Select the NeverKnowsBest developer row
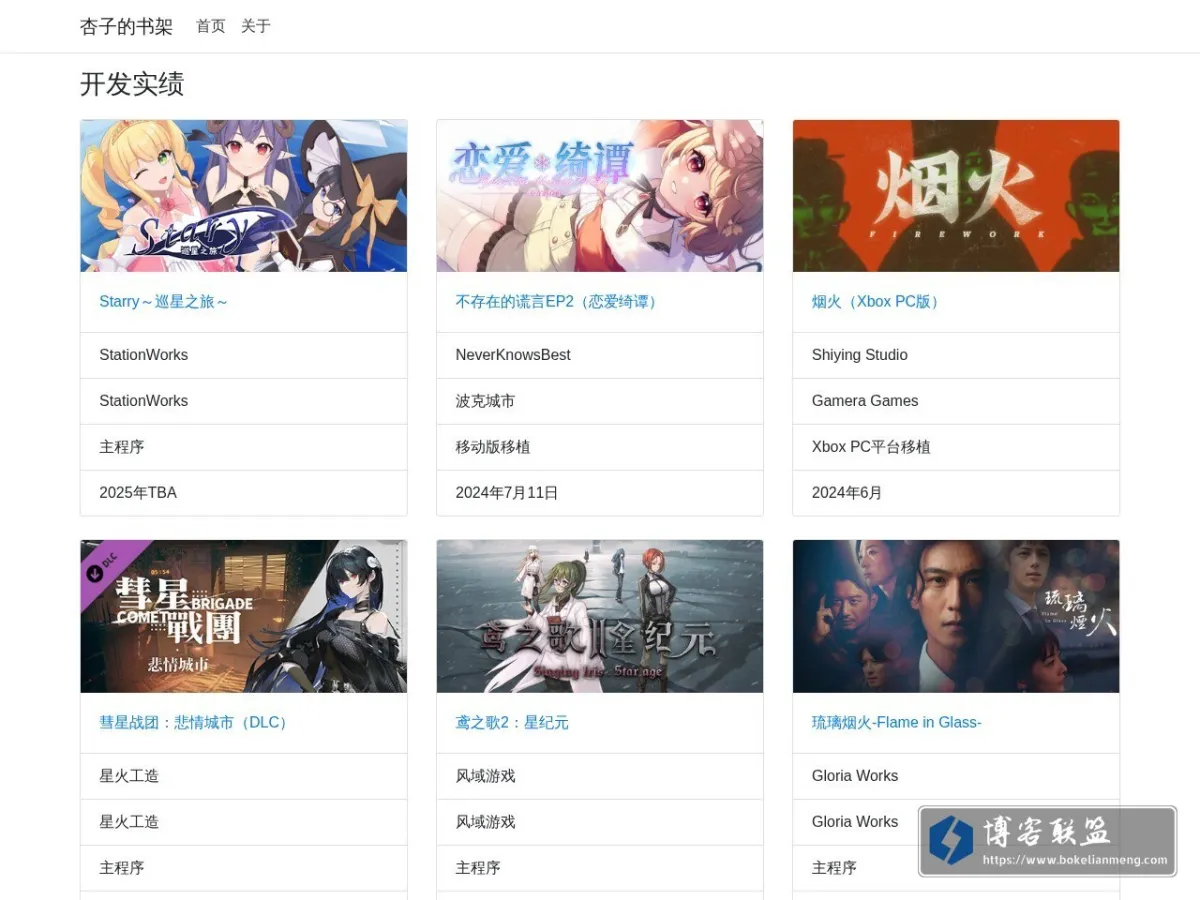1200x900 pixels. click(600, 355)
